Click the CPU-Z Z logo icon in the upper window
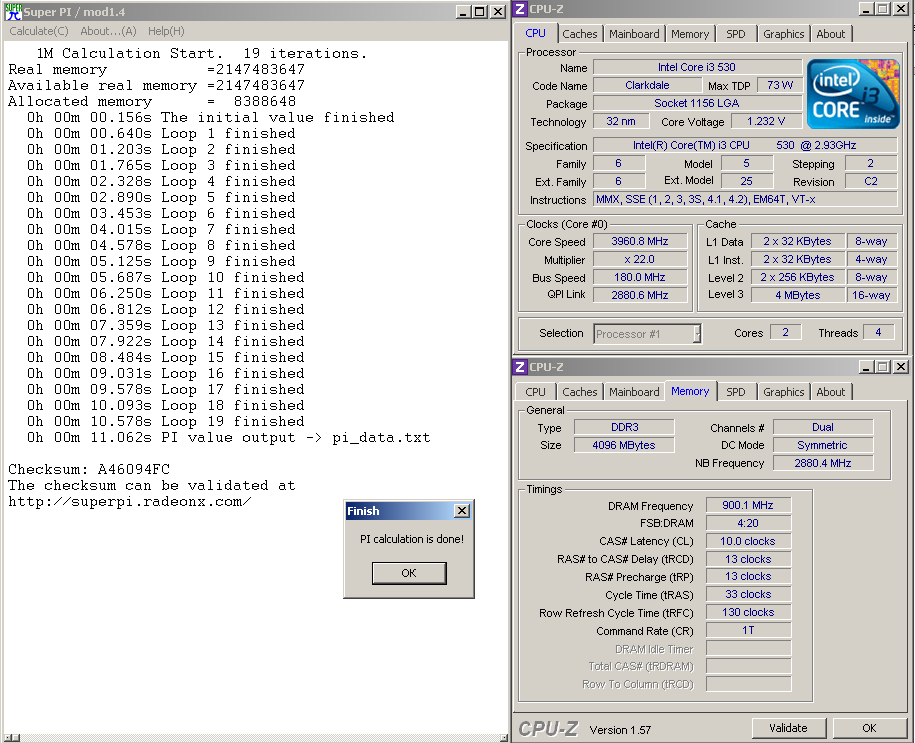Image resolution: width=915 pixels, height=743 pixels. click(520, 9)
